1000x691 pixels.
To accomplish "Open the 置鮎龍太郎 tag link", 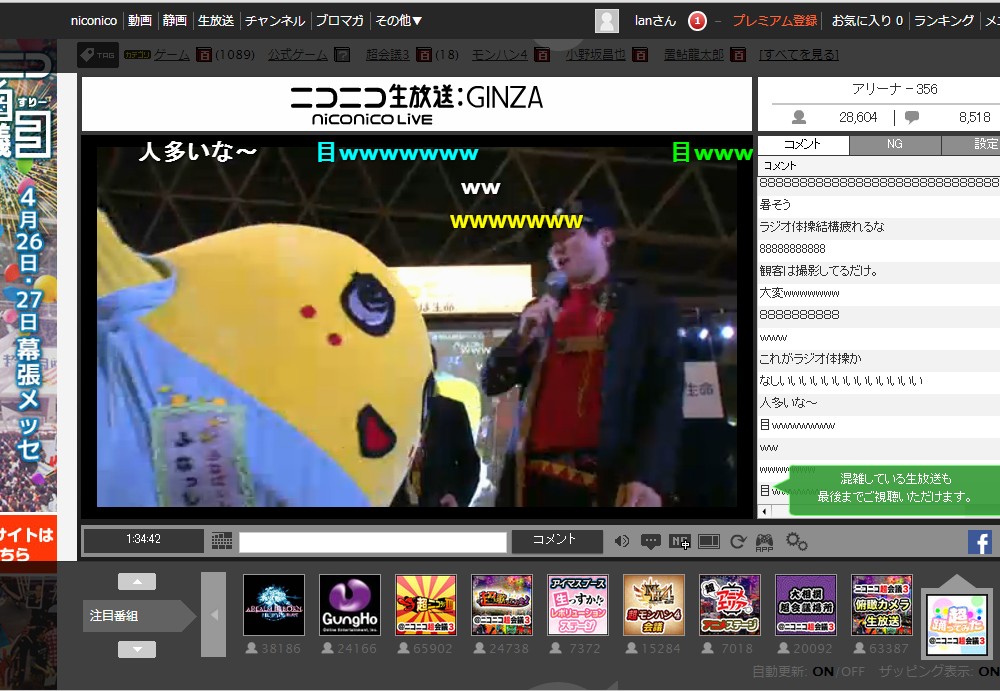I will tap(694, 55).
